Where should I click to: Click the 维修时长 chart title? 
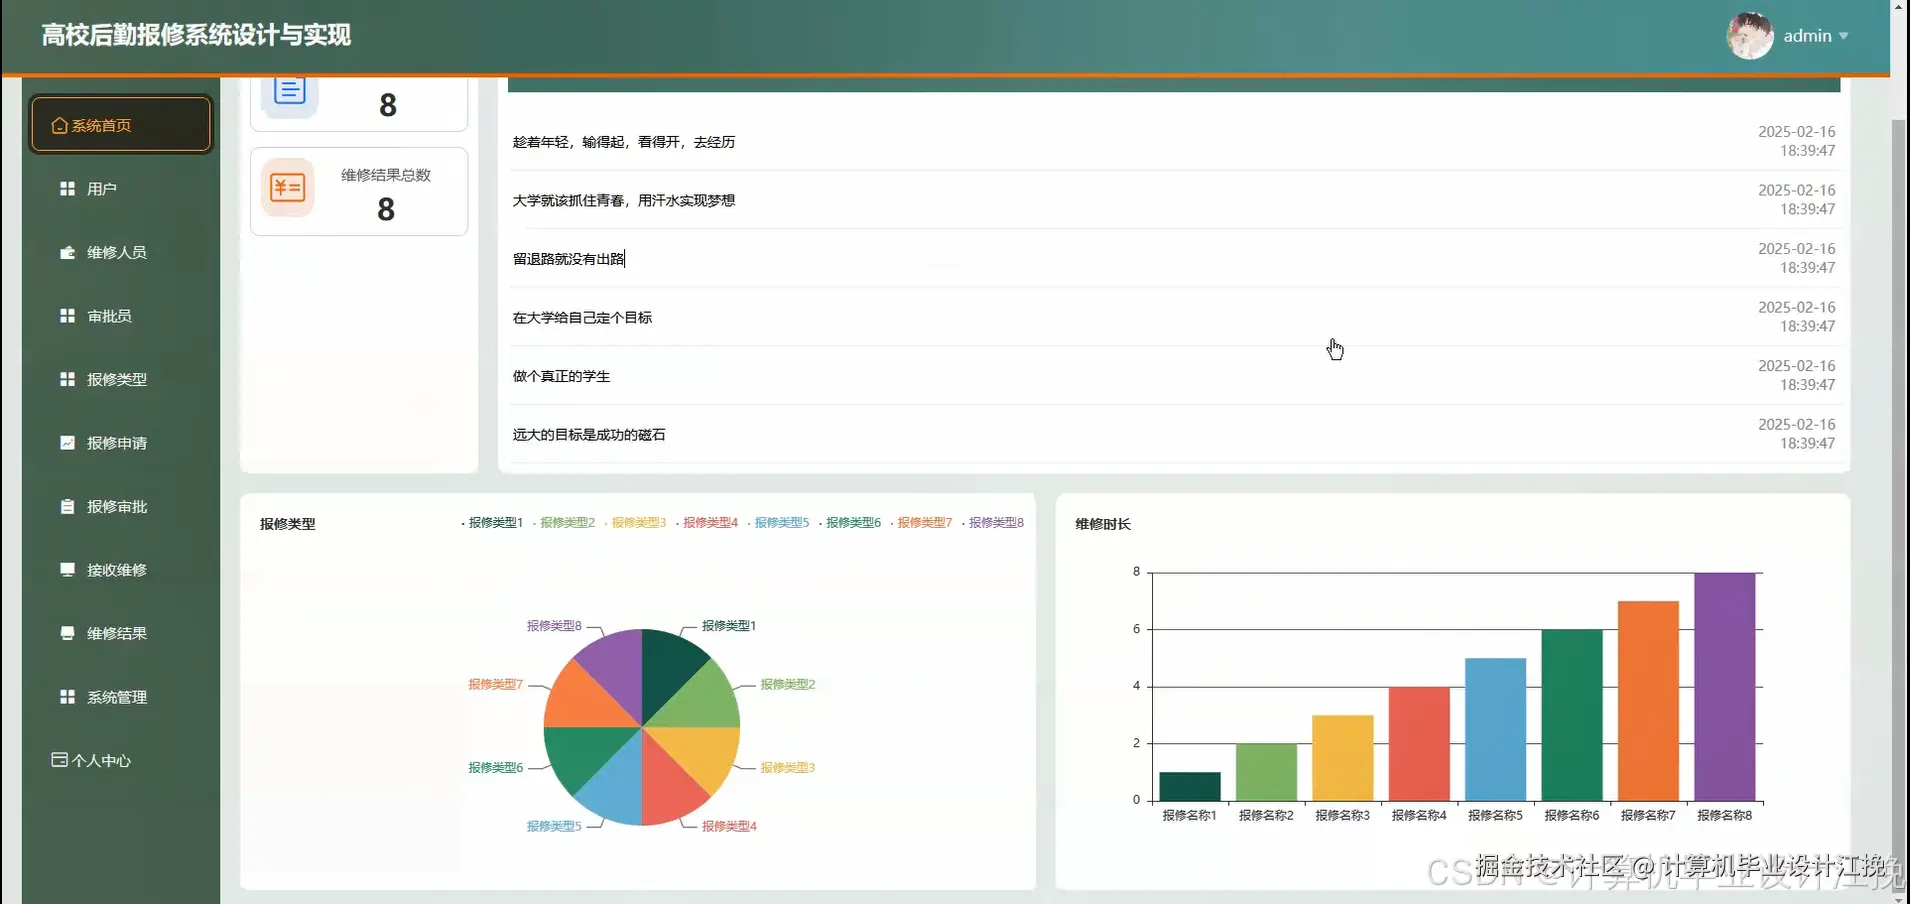click(x=1103, y=524)
